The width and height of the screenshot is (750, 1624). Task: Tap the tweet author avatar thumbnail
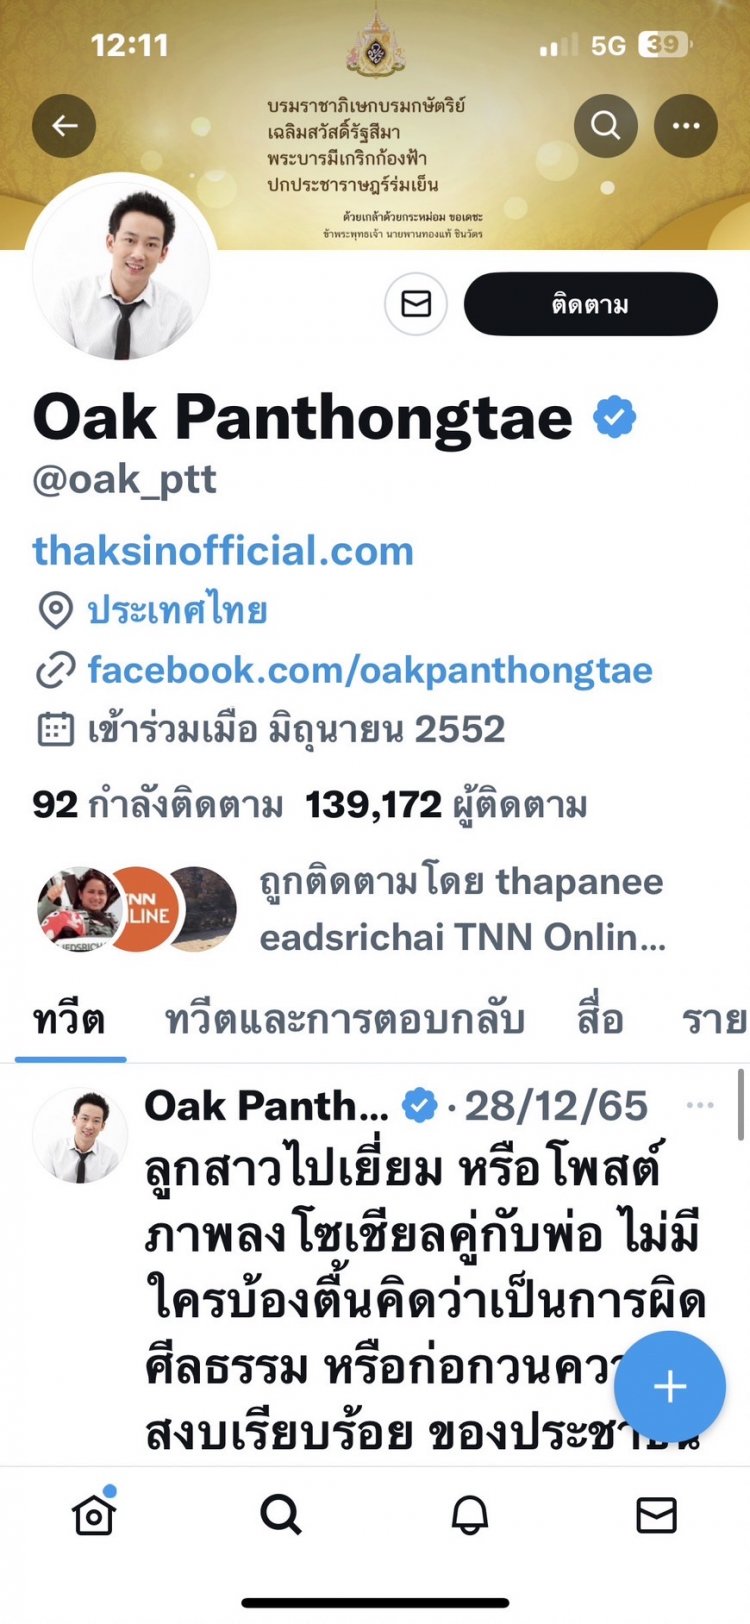click(x=81, y=1136)
